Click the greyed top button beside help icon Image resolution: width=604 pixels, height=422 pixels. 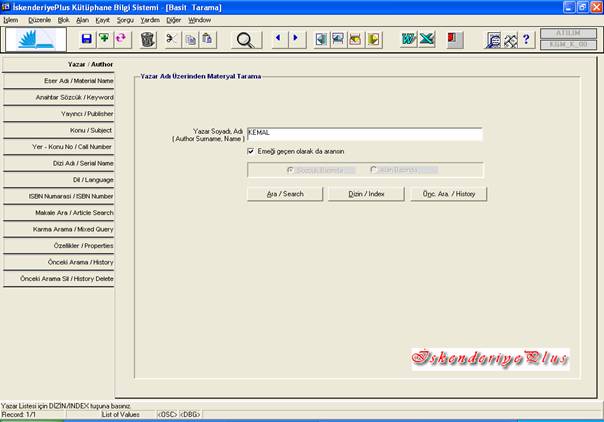pos(568,33)
